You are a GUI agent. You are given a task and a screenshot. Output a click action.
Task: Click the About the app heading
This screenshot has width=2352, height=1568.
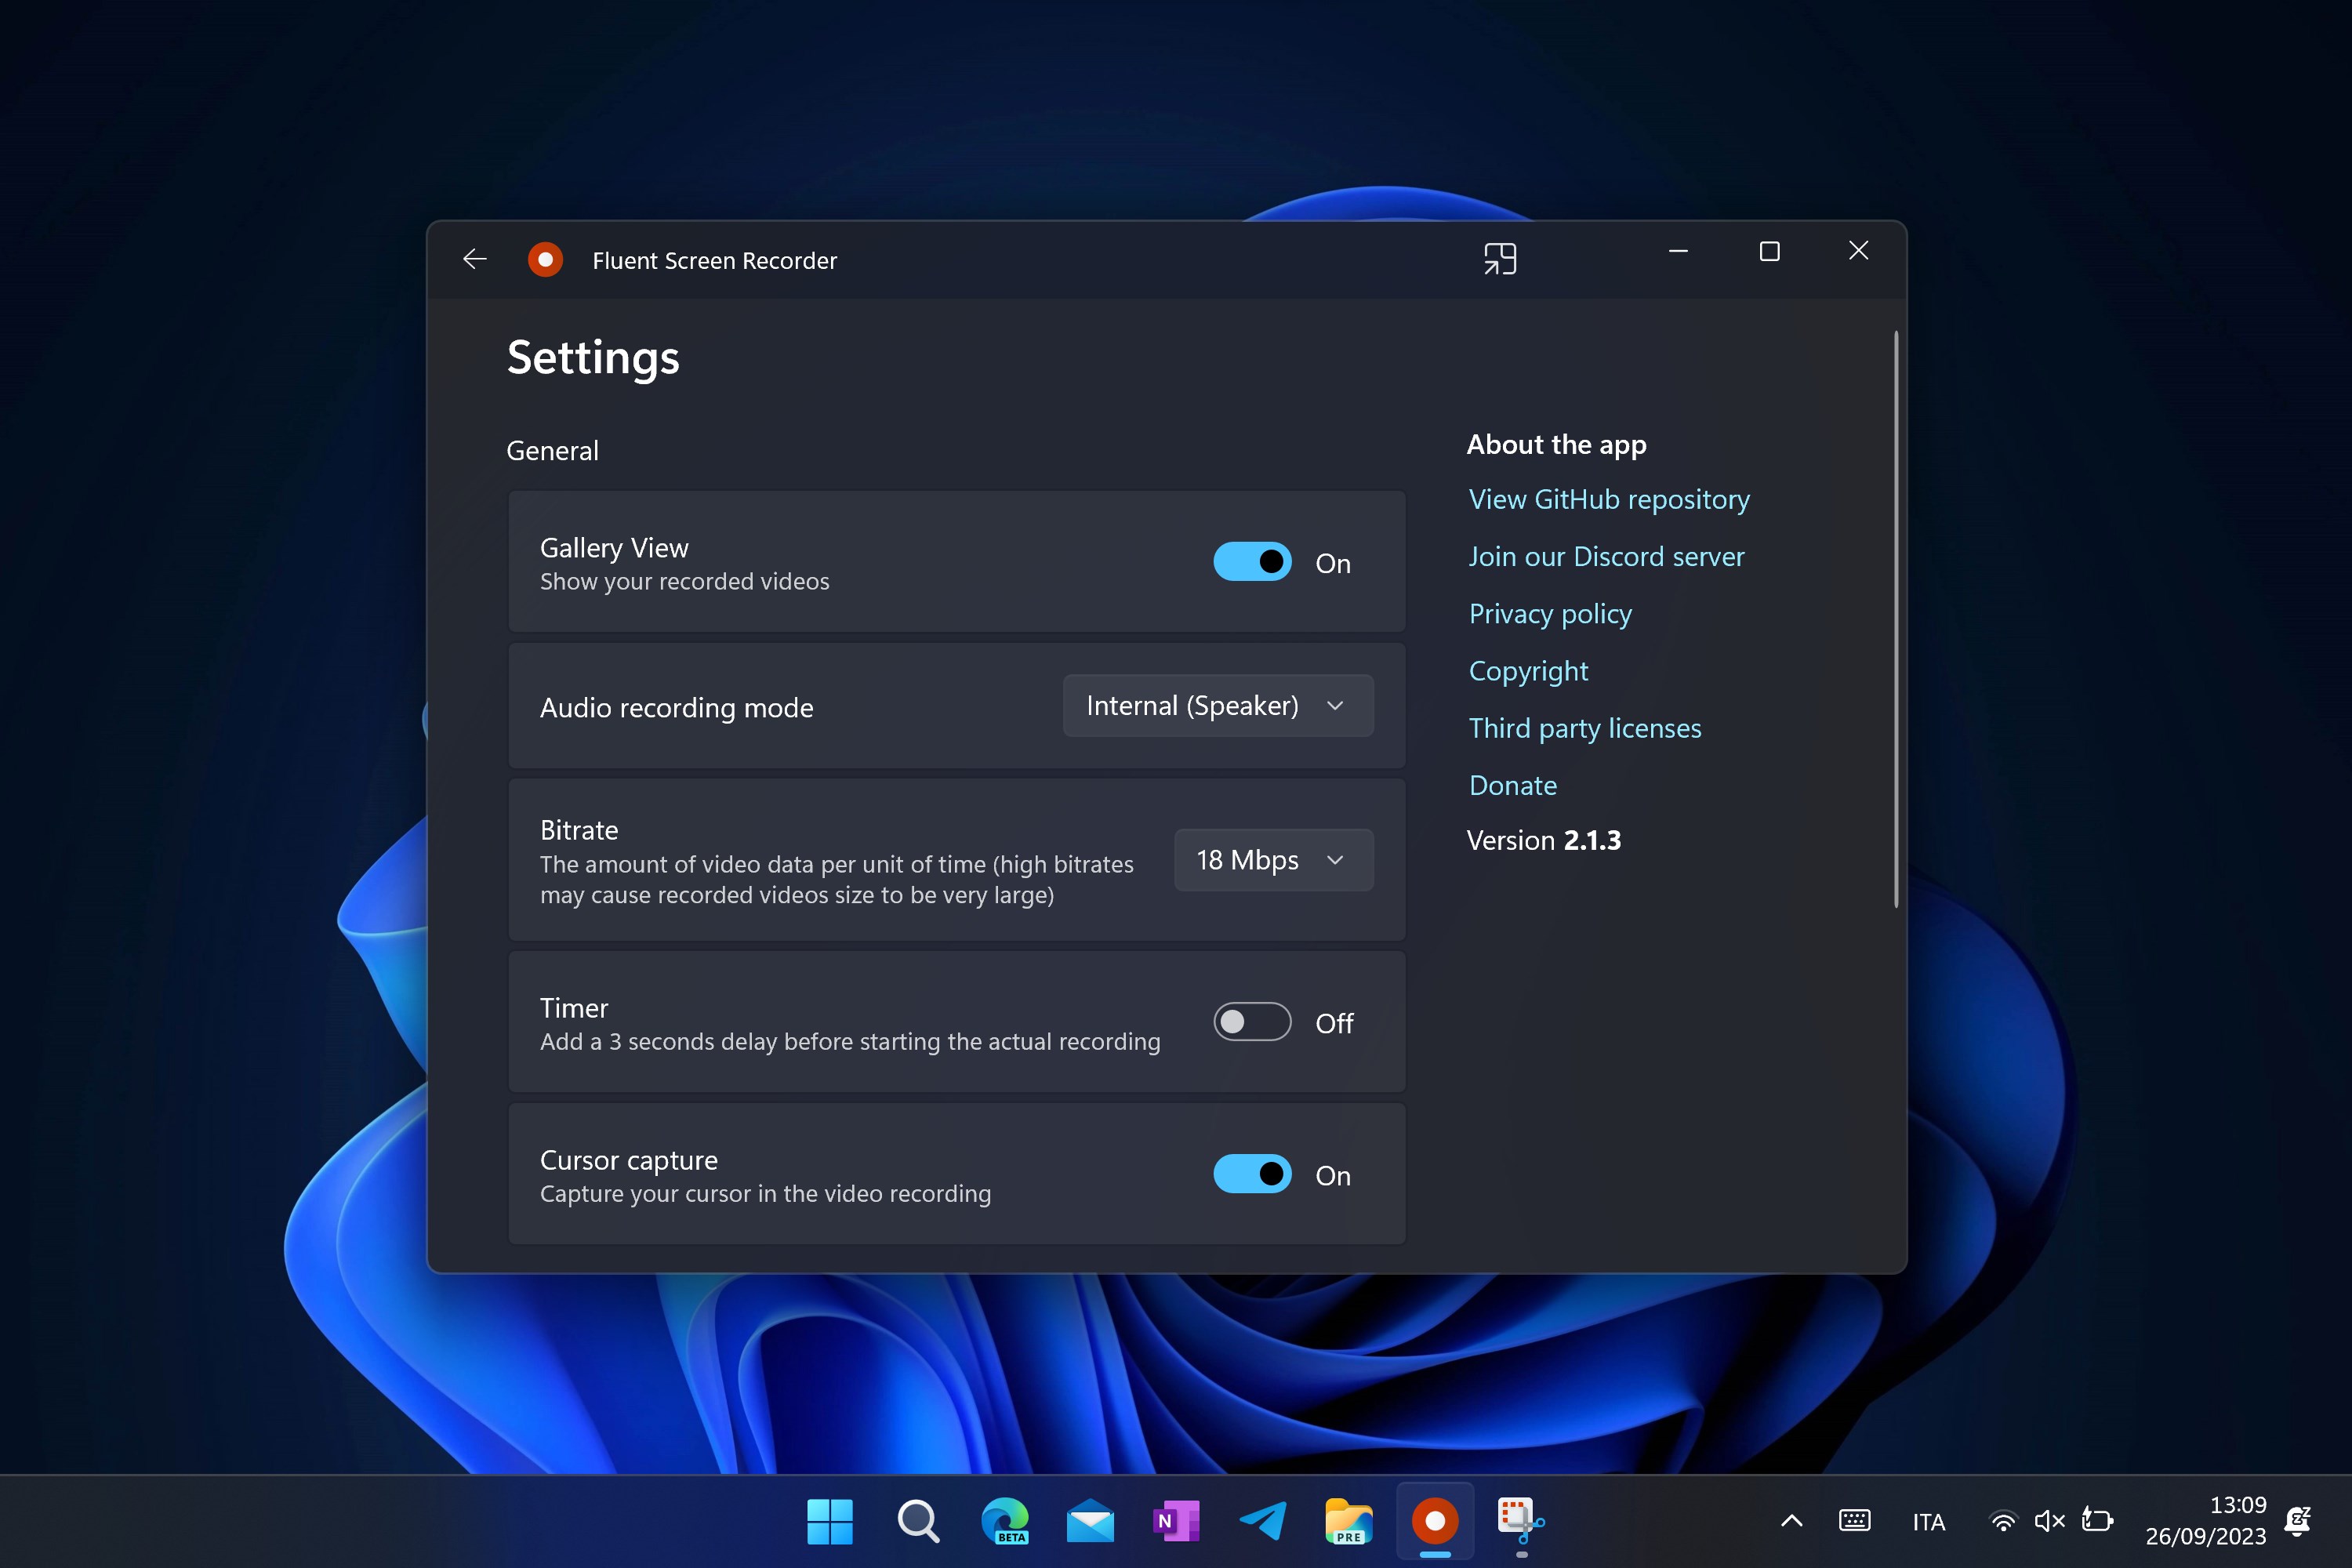point(1556,445)
